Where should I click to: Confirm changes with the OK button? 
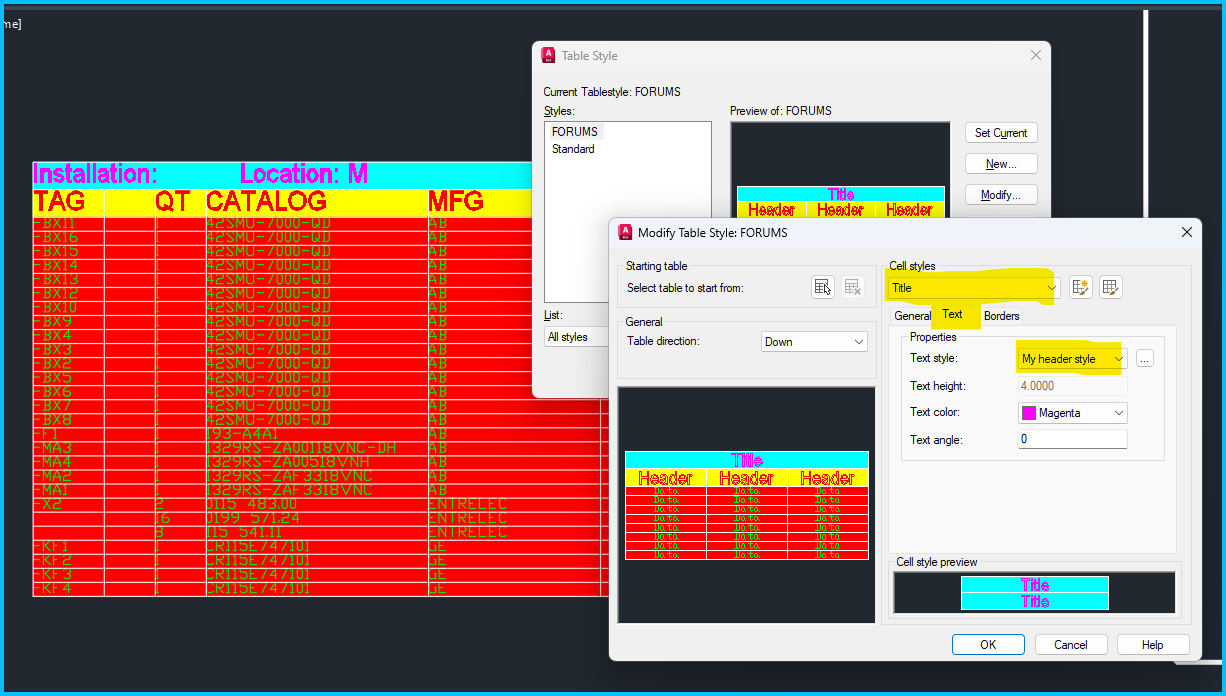988,644
